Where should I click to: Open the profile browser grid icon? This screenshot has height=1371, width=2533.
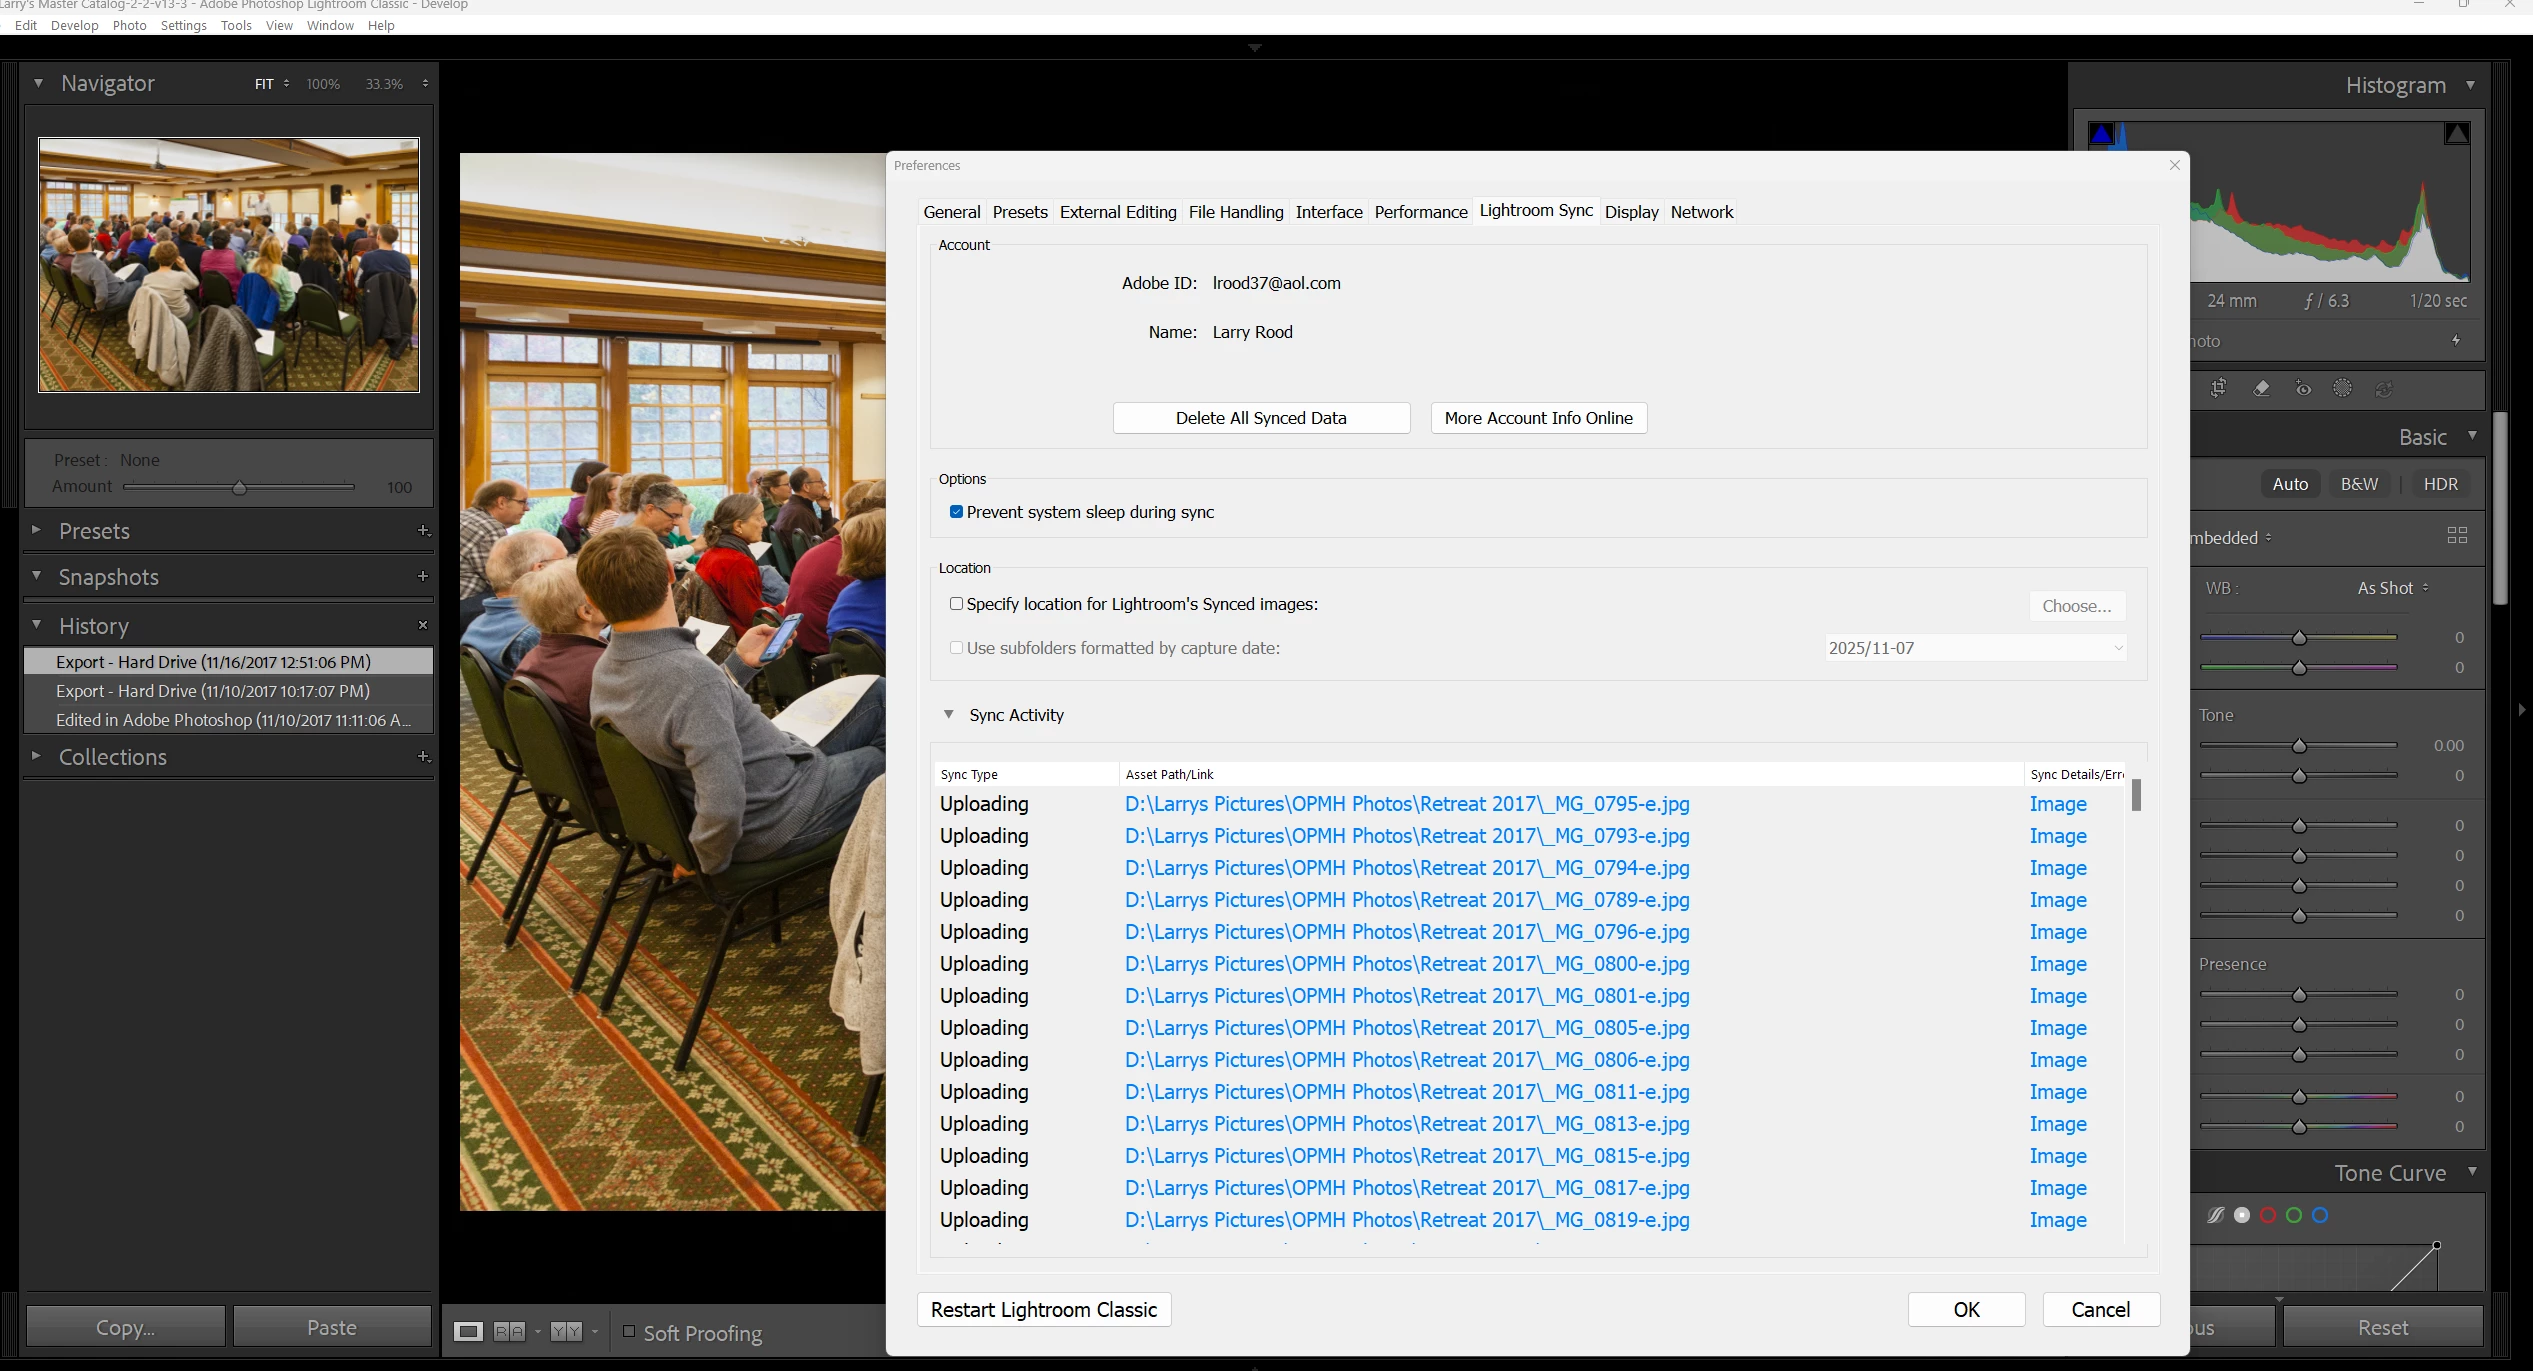[x=2457, y=536]
